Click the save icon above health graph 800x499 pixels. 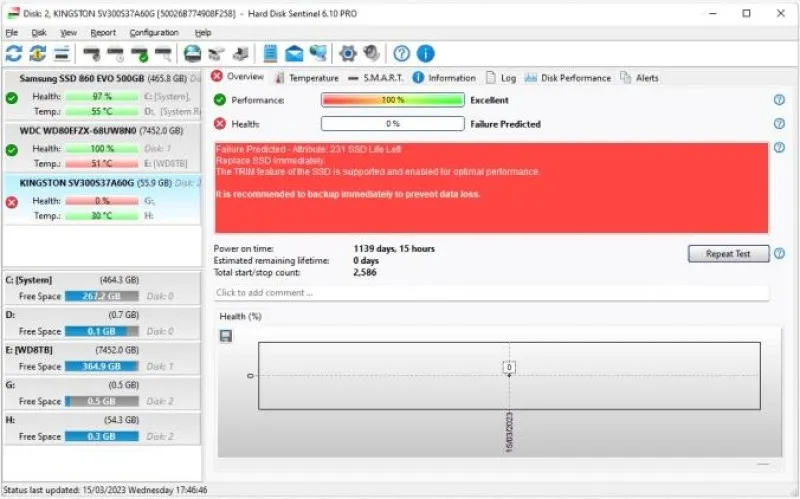(x=227, y=335)
